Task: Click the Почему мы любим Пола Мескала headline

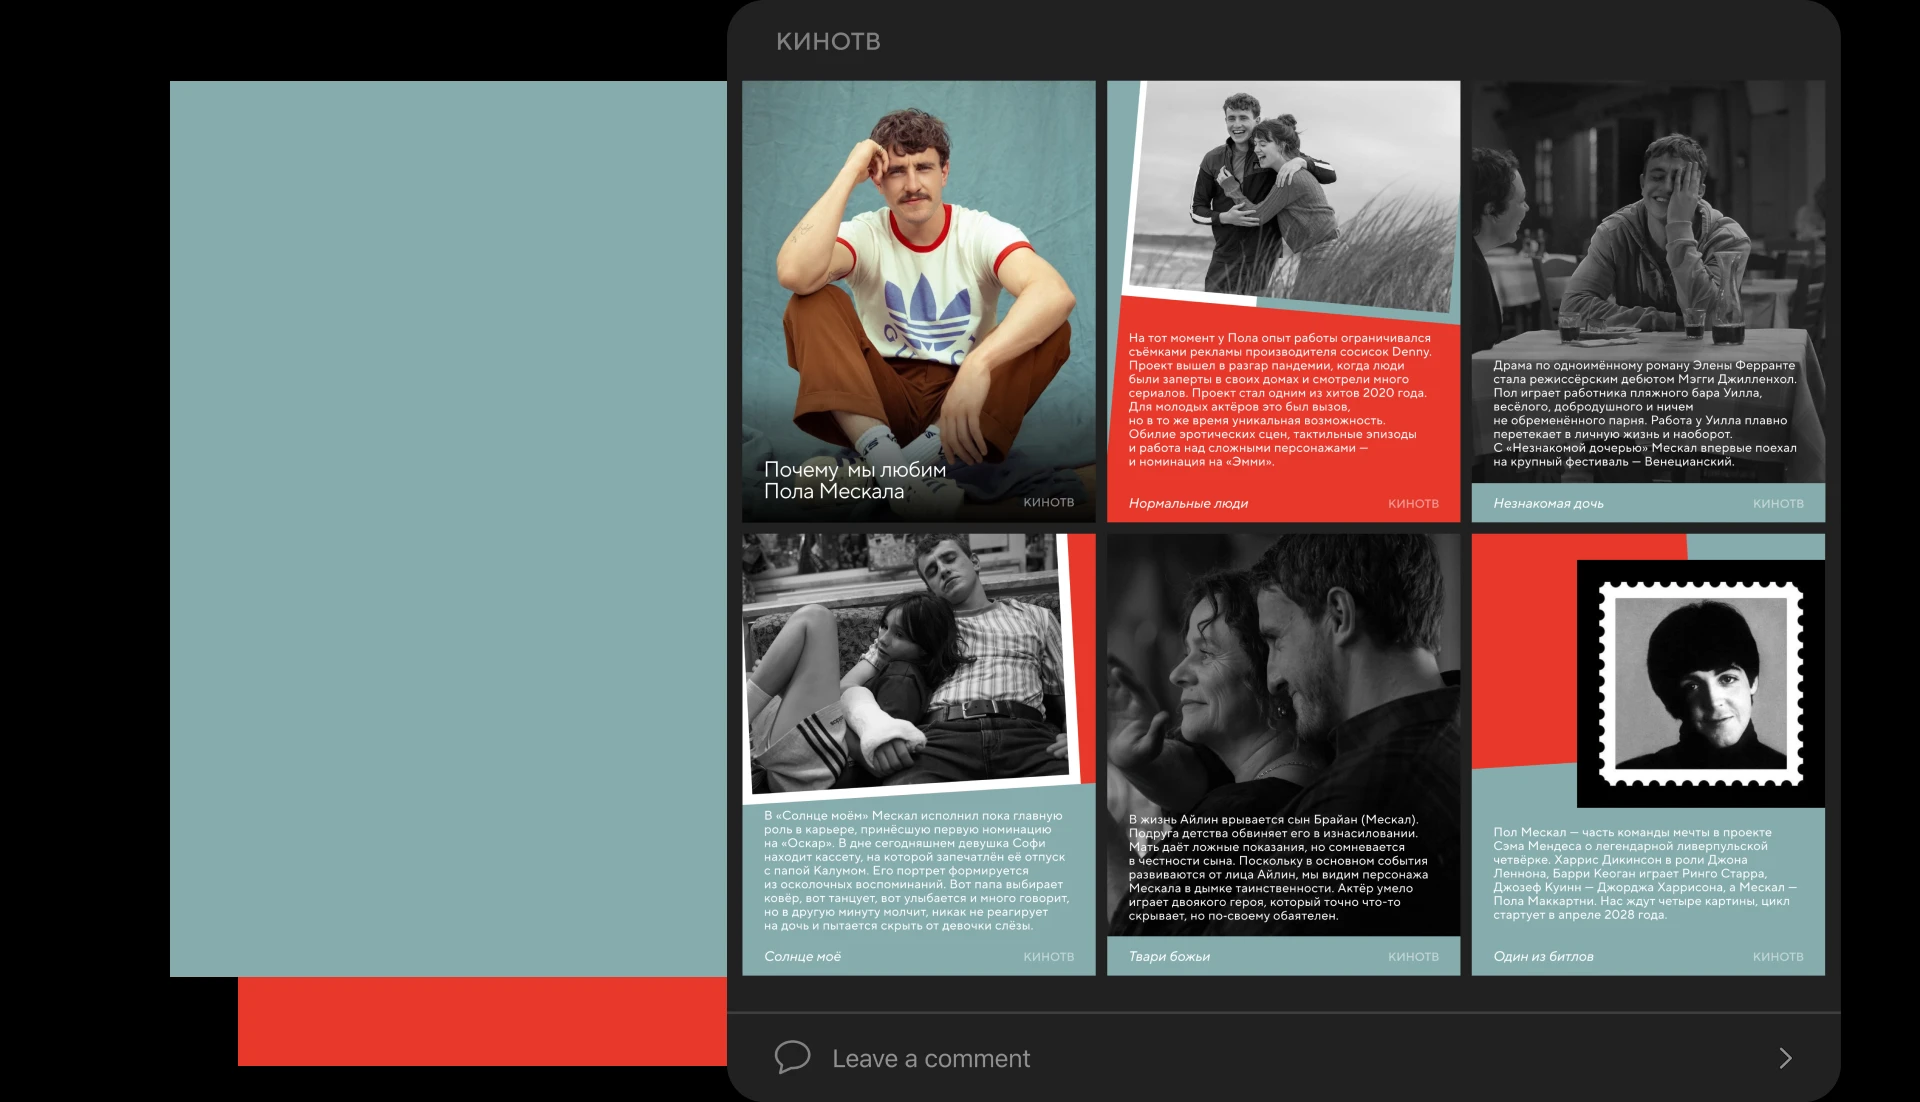Action: click(x=855, y=480)
